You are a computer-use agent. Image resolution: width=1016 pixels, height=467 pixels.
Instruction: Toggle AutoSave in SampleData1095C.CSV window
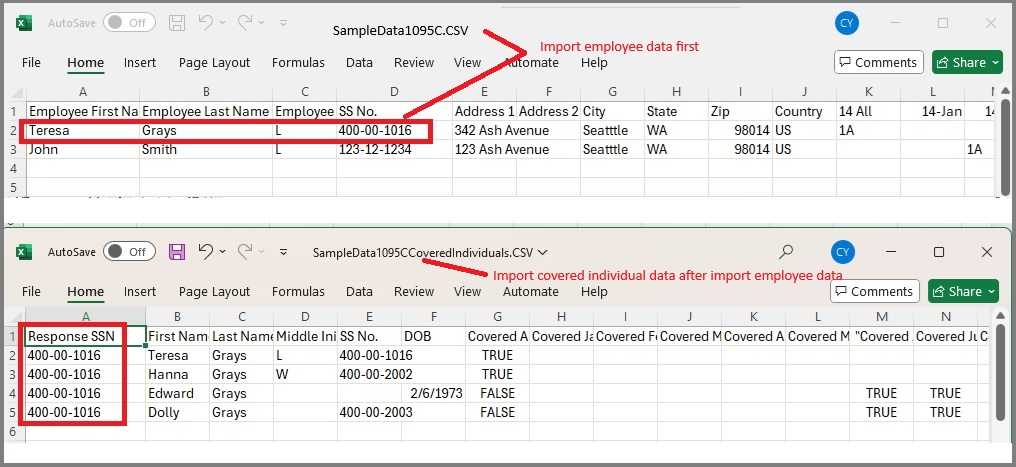pos(128,22)
